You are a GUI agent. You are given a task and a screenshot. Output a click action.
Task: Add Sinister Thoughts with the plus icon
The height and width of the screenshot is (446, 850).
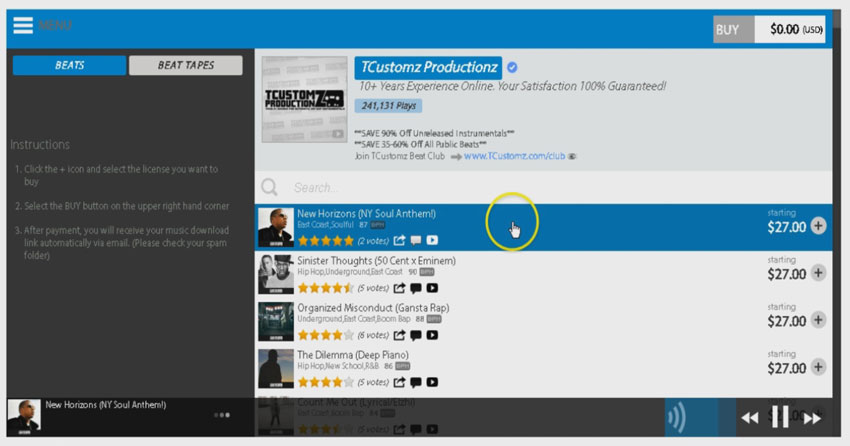(819, 273)
